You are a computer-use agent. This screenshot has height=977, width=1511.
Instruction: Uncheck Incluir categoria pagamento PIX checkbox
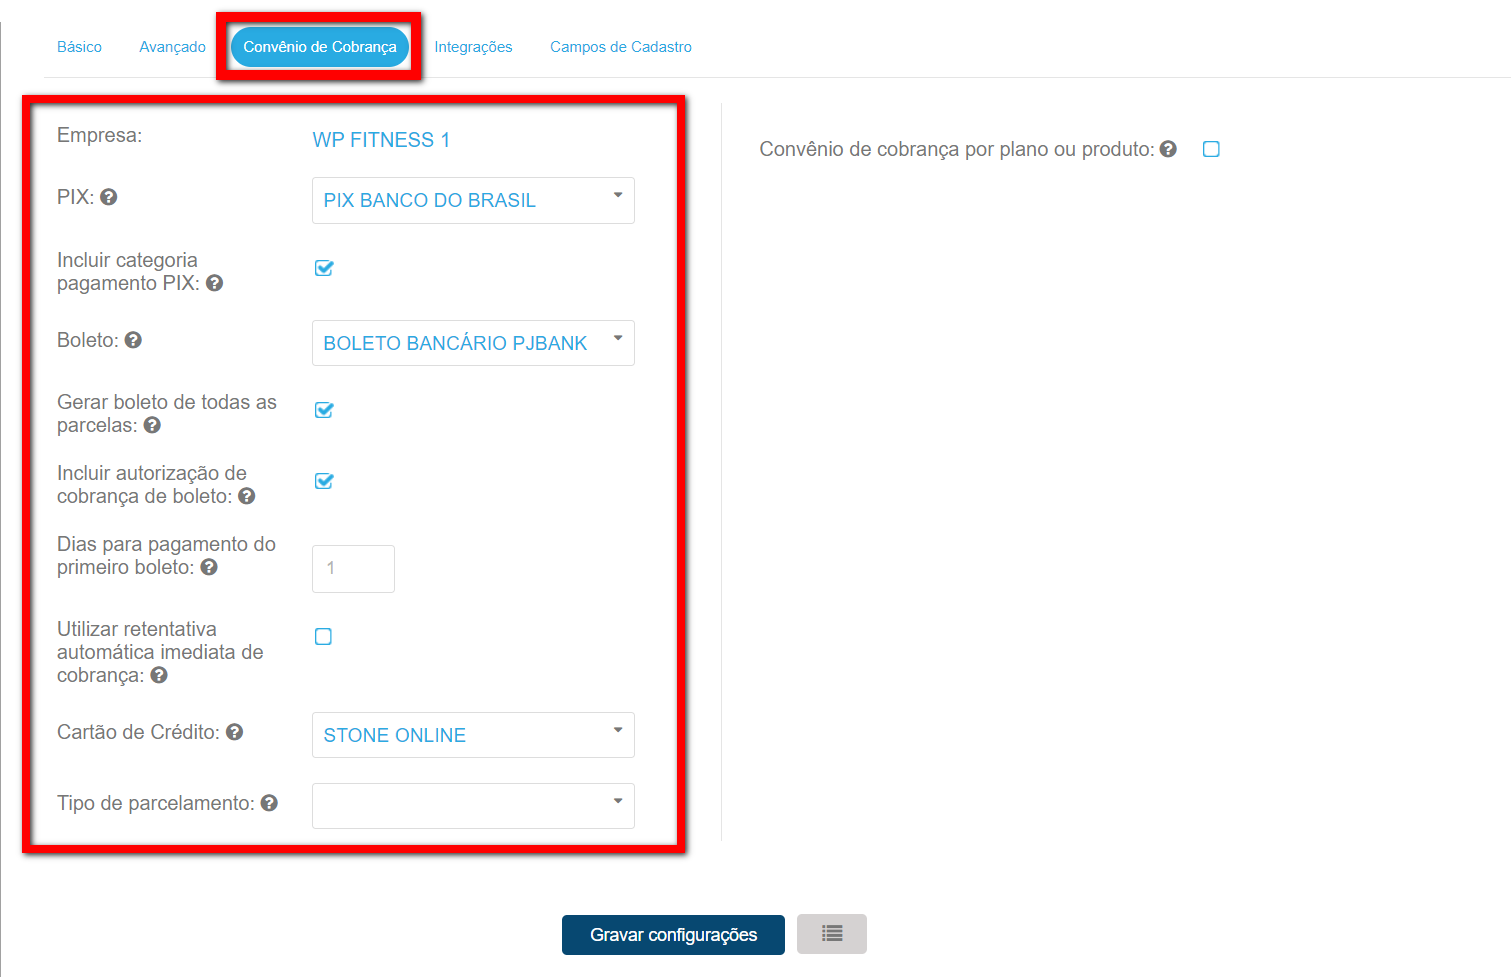324,268
